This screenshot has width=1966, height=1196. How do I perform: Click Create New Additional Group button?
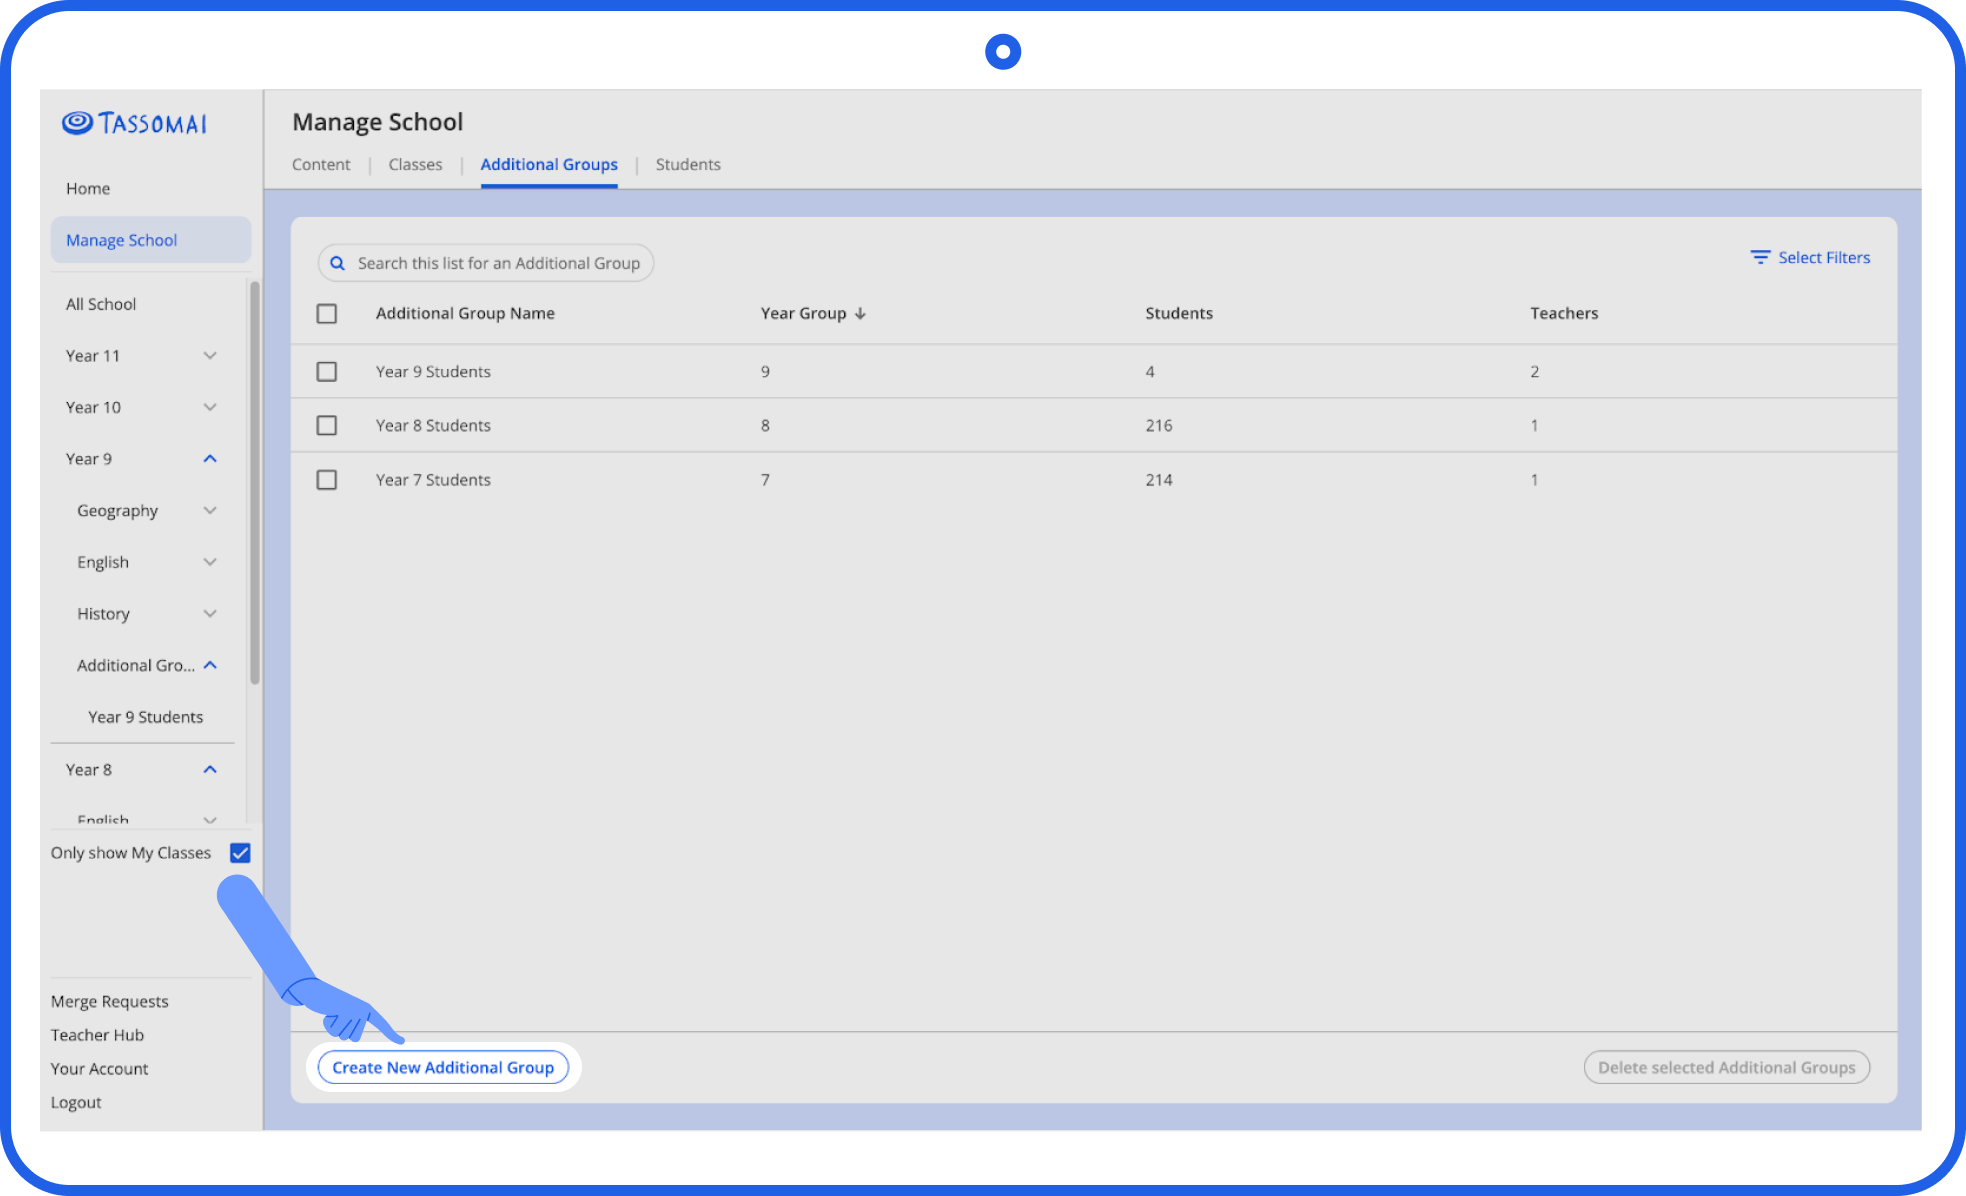(x=443, y=1068)
